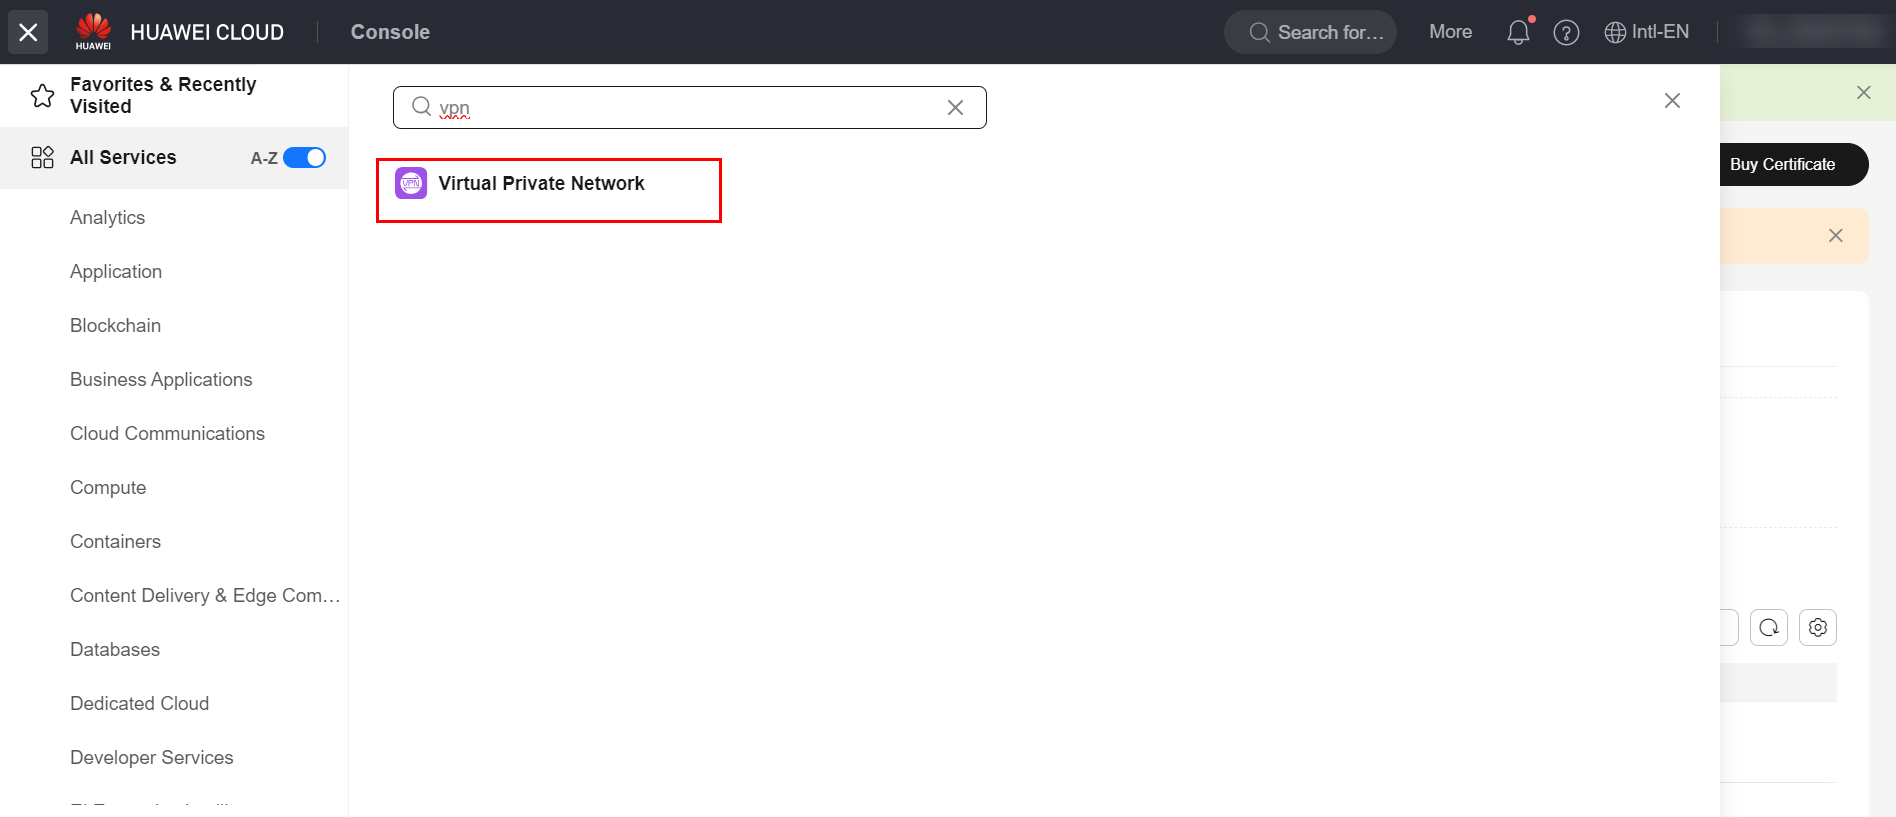This screenshot has height=817, width=1896.
Task: Clear the vpn search text
Action: (x=955, y=107)
